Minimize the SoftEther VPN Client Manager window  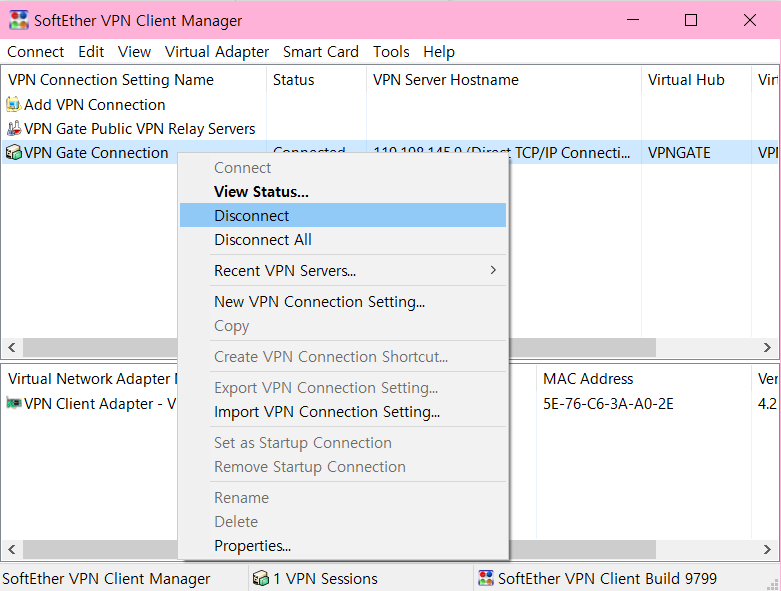point(633,20)
